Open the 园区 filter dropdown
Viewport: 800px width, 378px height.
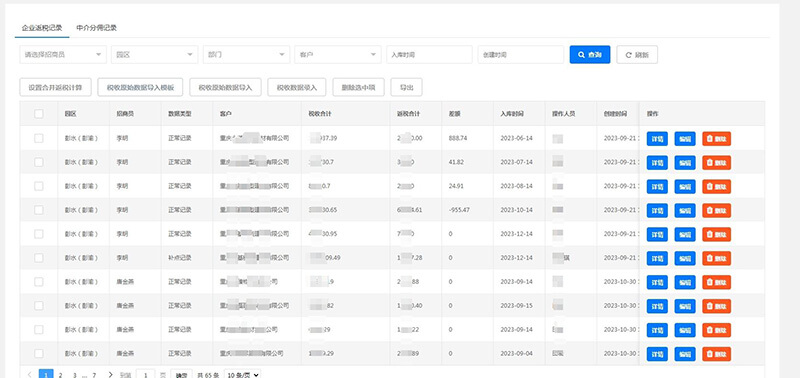[155, 55]
